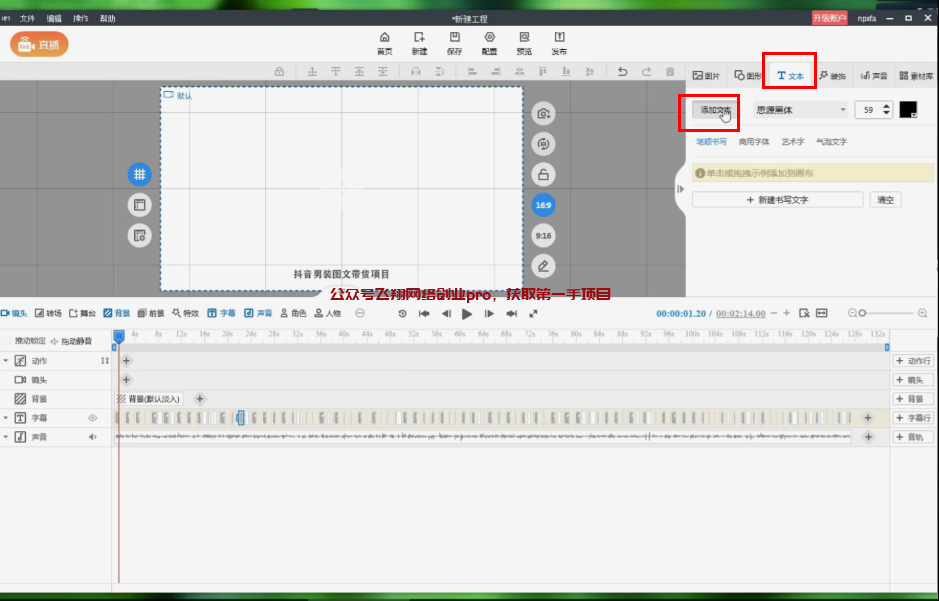The width and height of the screenshot is (939, 601).
Task: Toggle the grid display button
Action: 139,174
